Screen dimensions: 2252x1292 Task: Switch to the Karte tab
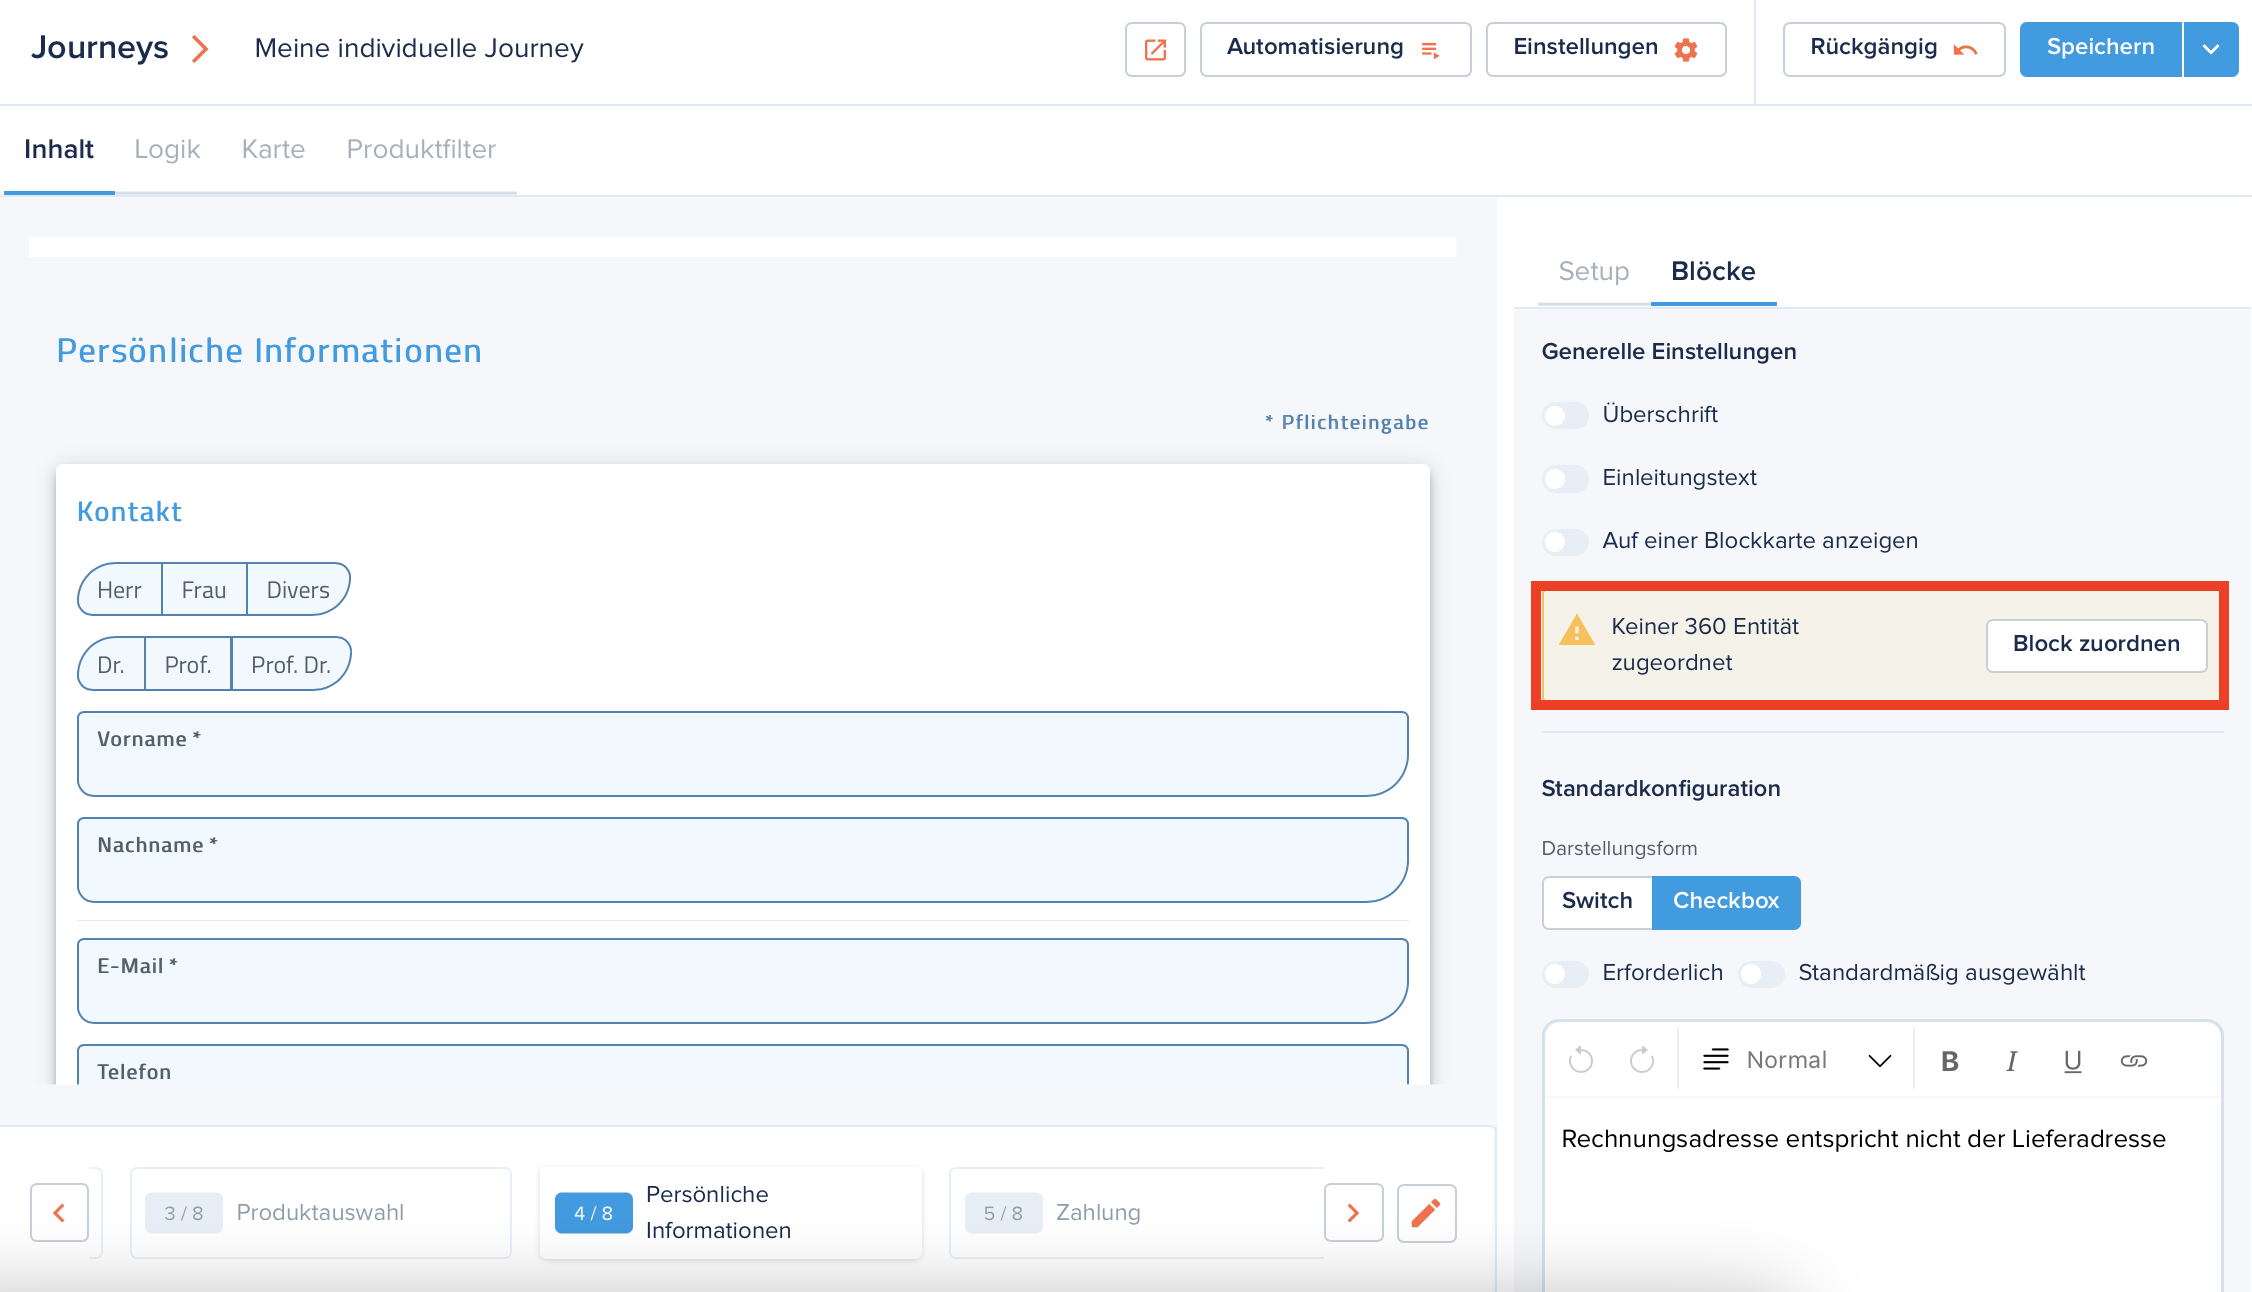tap(273, 150)
